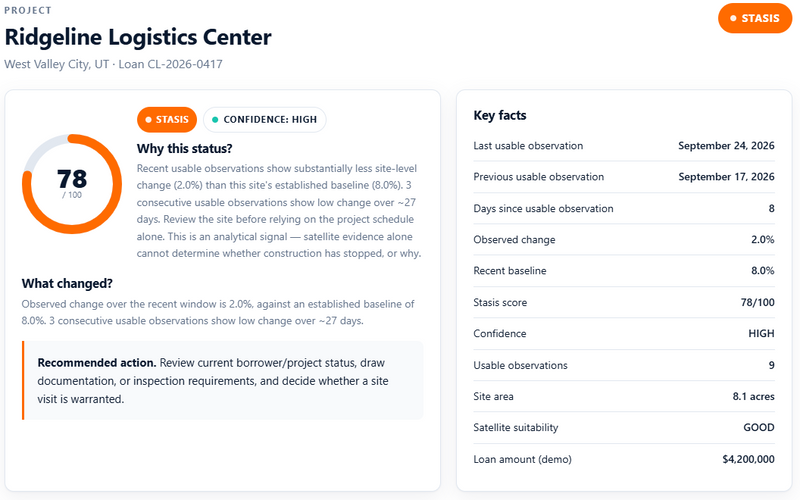
Task: Click the circular stasis score gauge
Action: 72,184
